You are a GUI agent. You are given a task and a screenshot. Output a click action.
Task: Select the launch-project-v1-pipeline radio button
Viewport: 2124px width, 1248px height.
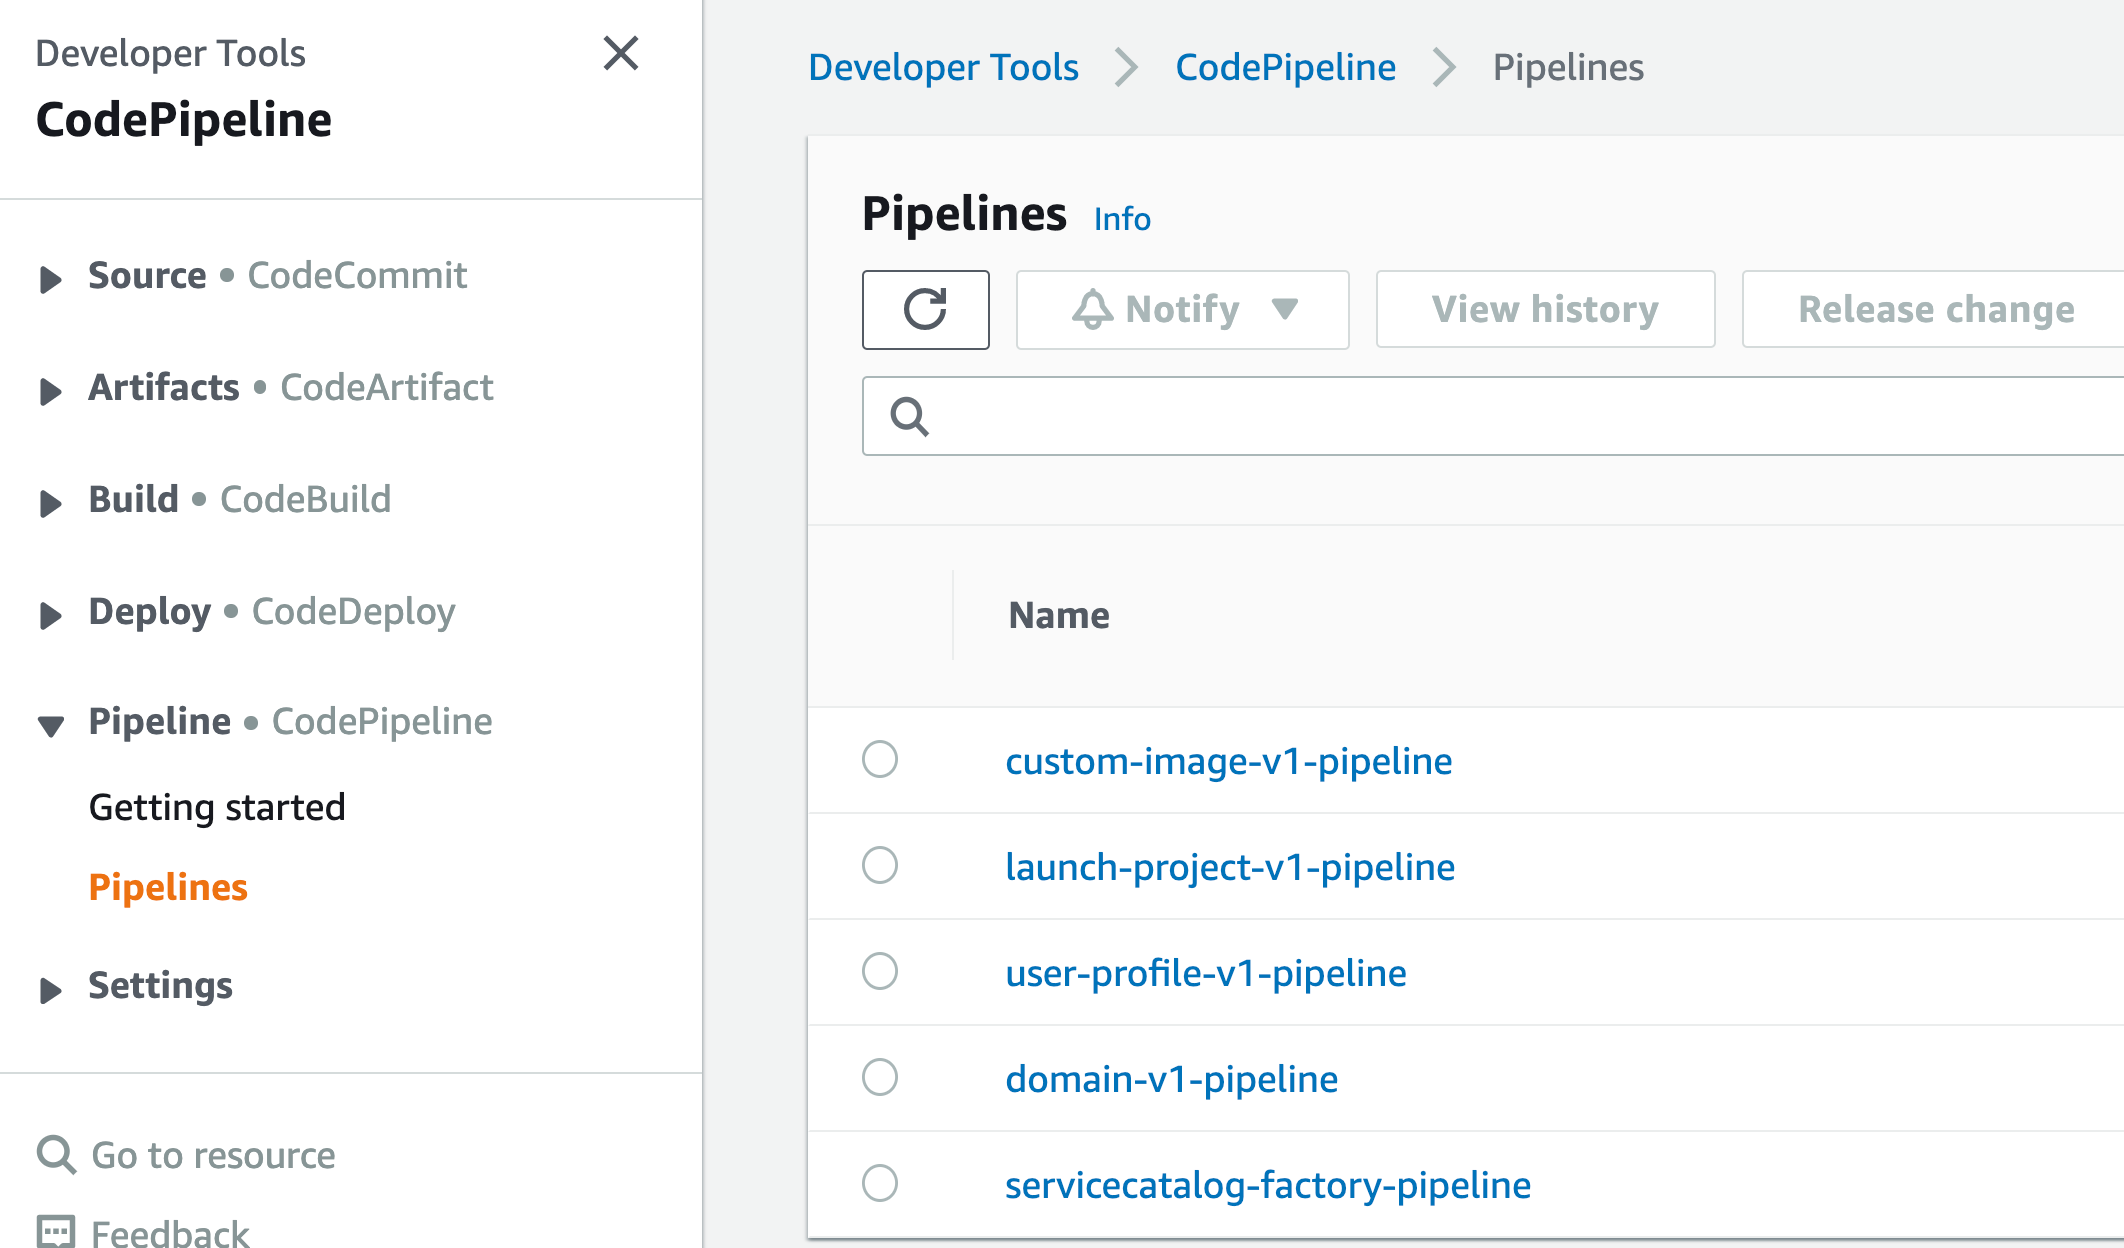tap(880, 865)
